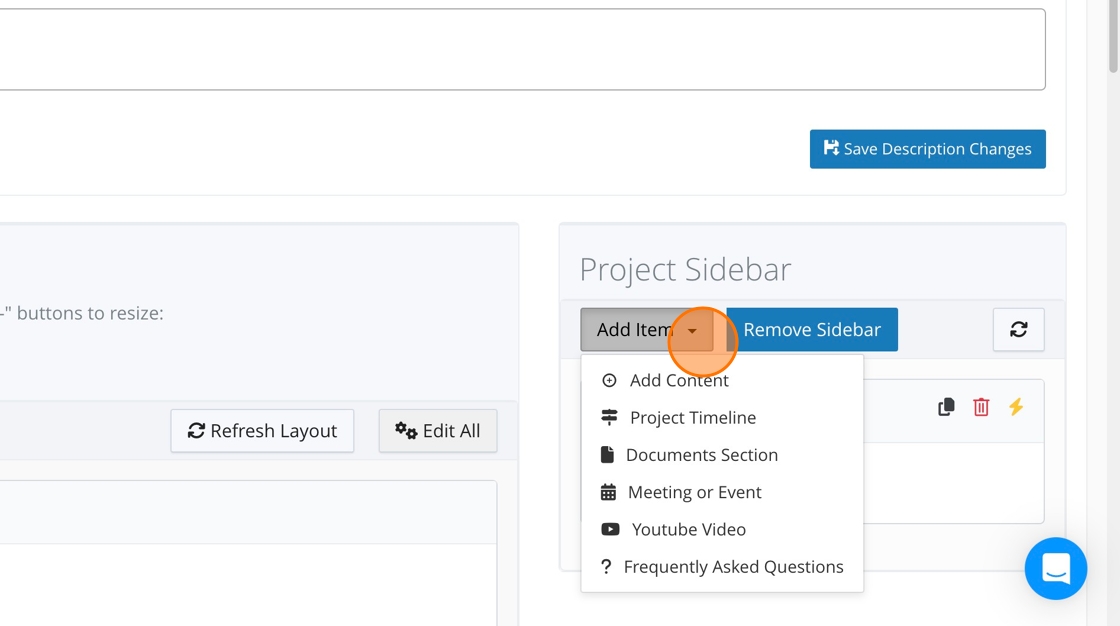This screenshot has width=1120, height=626.
Task: Click the Refresh Layout button
Action: pos(262,431)
